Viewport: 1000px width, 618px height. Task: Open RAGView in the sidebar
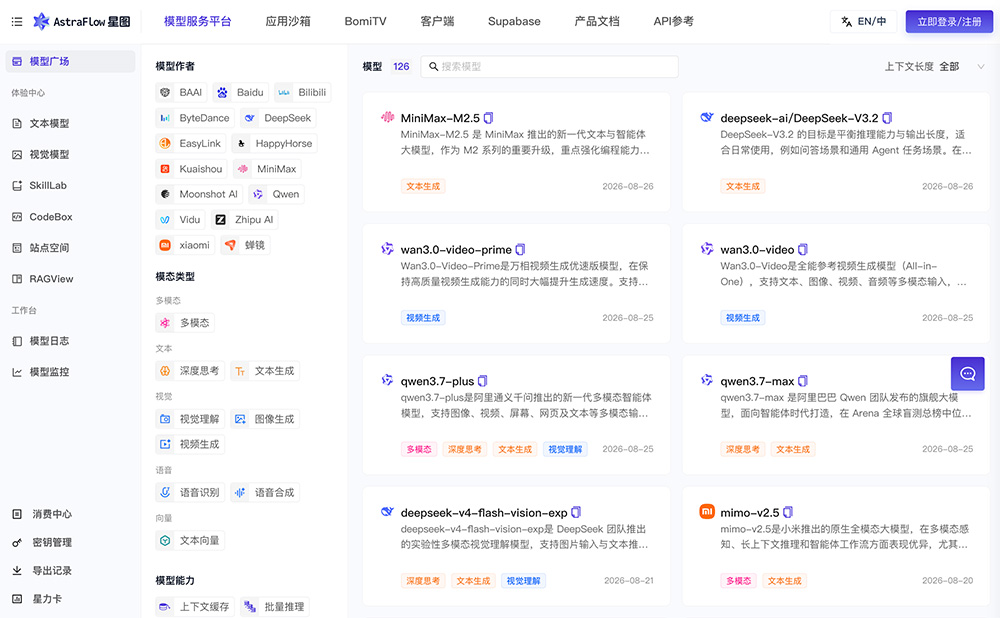(x=70, y=279)
